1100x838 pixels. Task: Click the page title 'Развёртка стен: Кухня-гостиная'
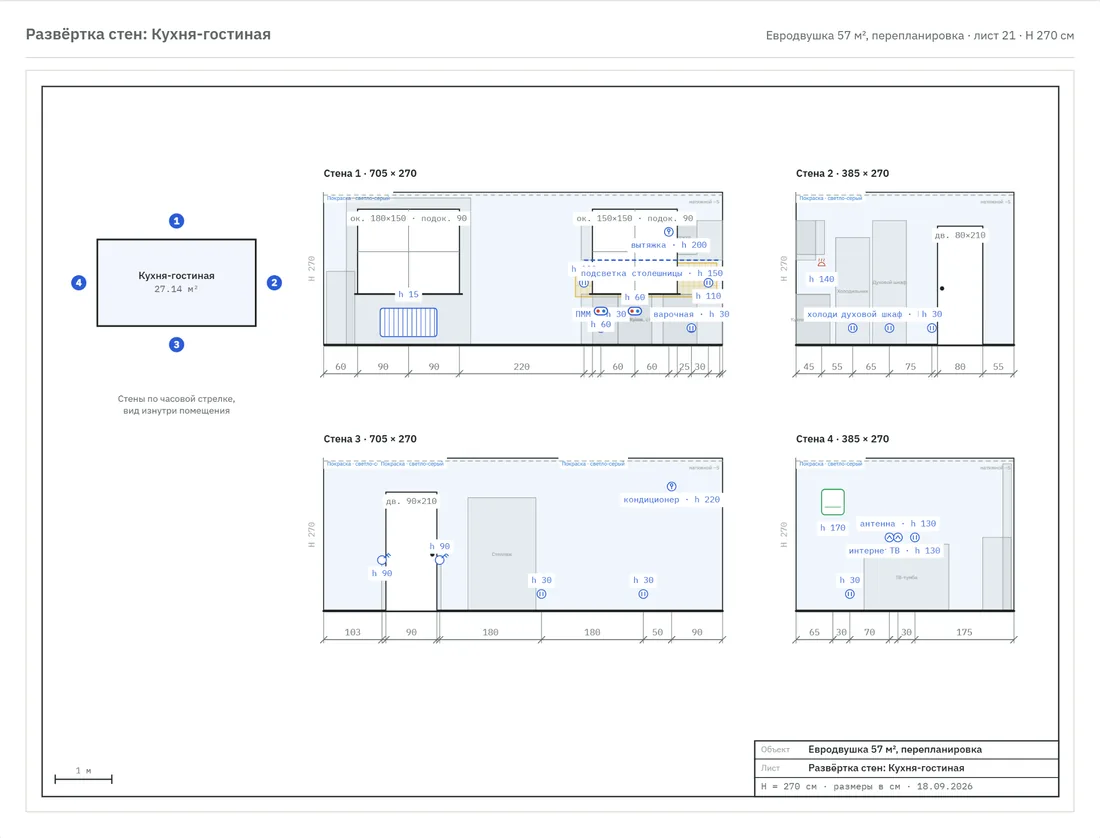click(148, 34)
